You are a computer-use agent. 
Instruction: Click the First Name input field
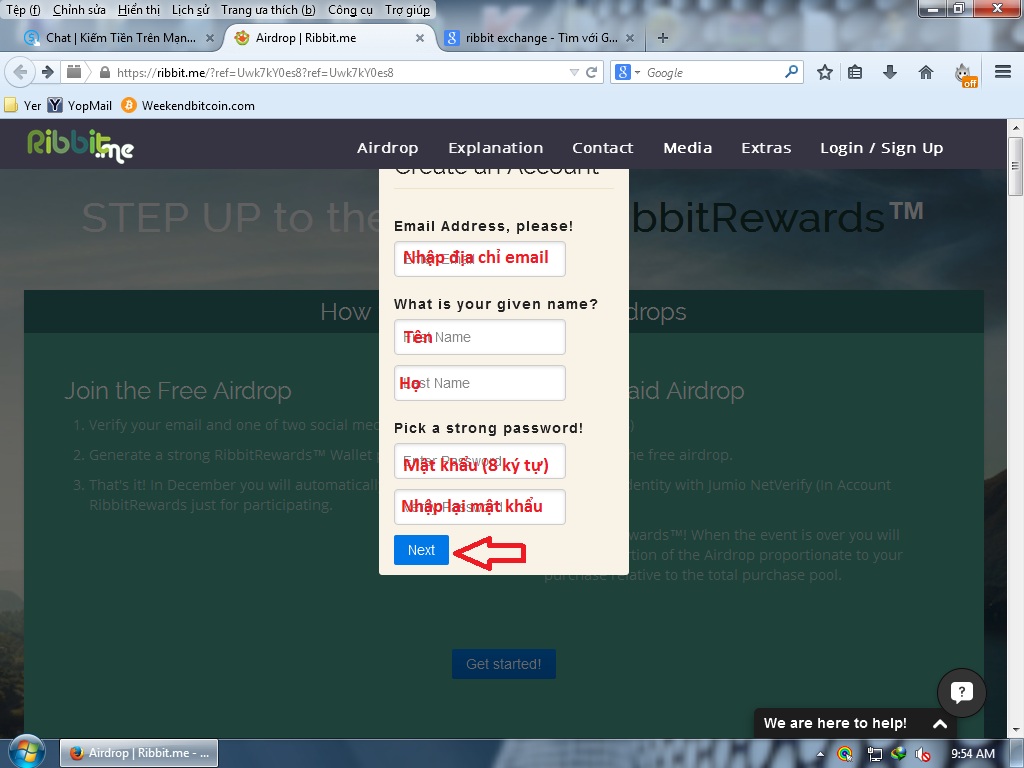(479, 337)
